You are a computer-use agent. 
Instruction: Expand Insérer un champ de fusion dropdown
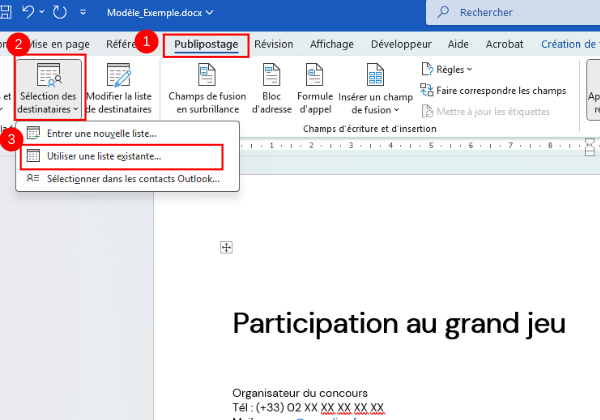click(x=375, y=88)
